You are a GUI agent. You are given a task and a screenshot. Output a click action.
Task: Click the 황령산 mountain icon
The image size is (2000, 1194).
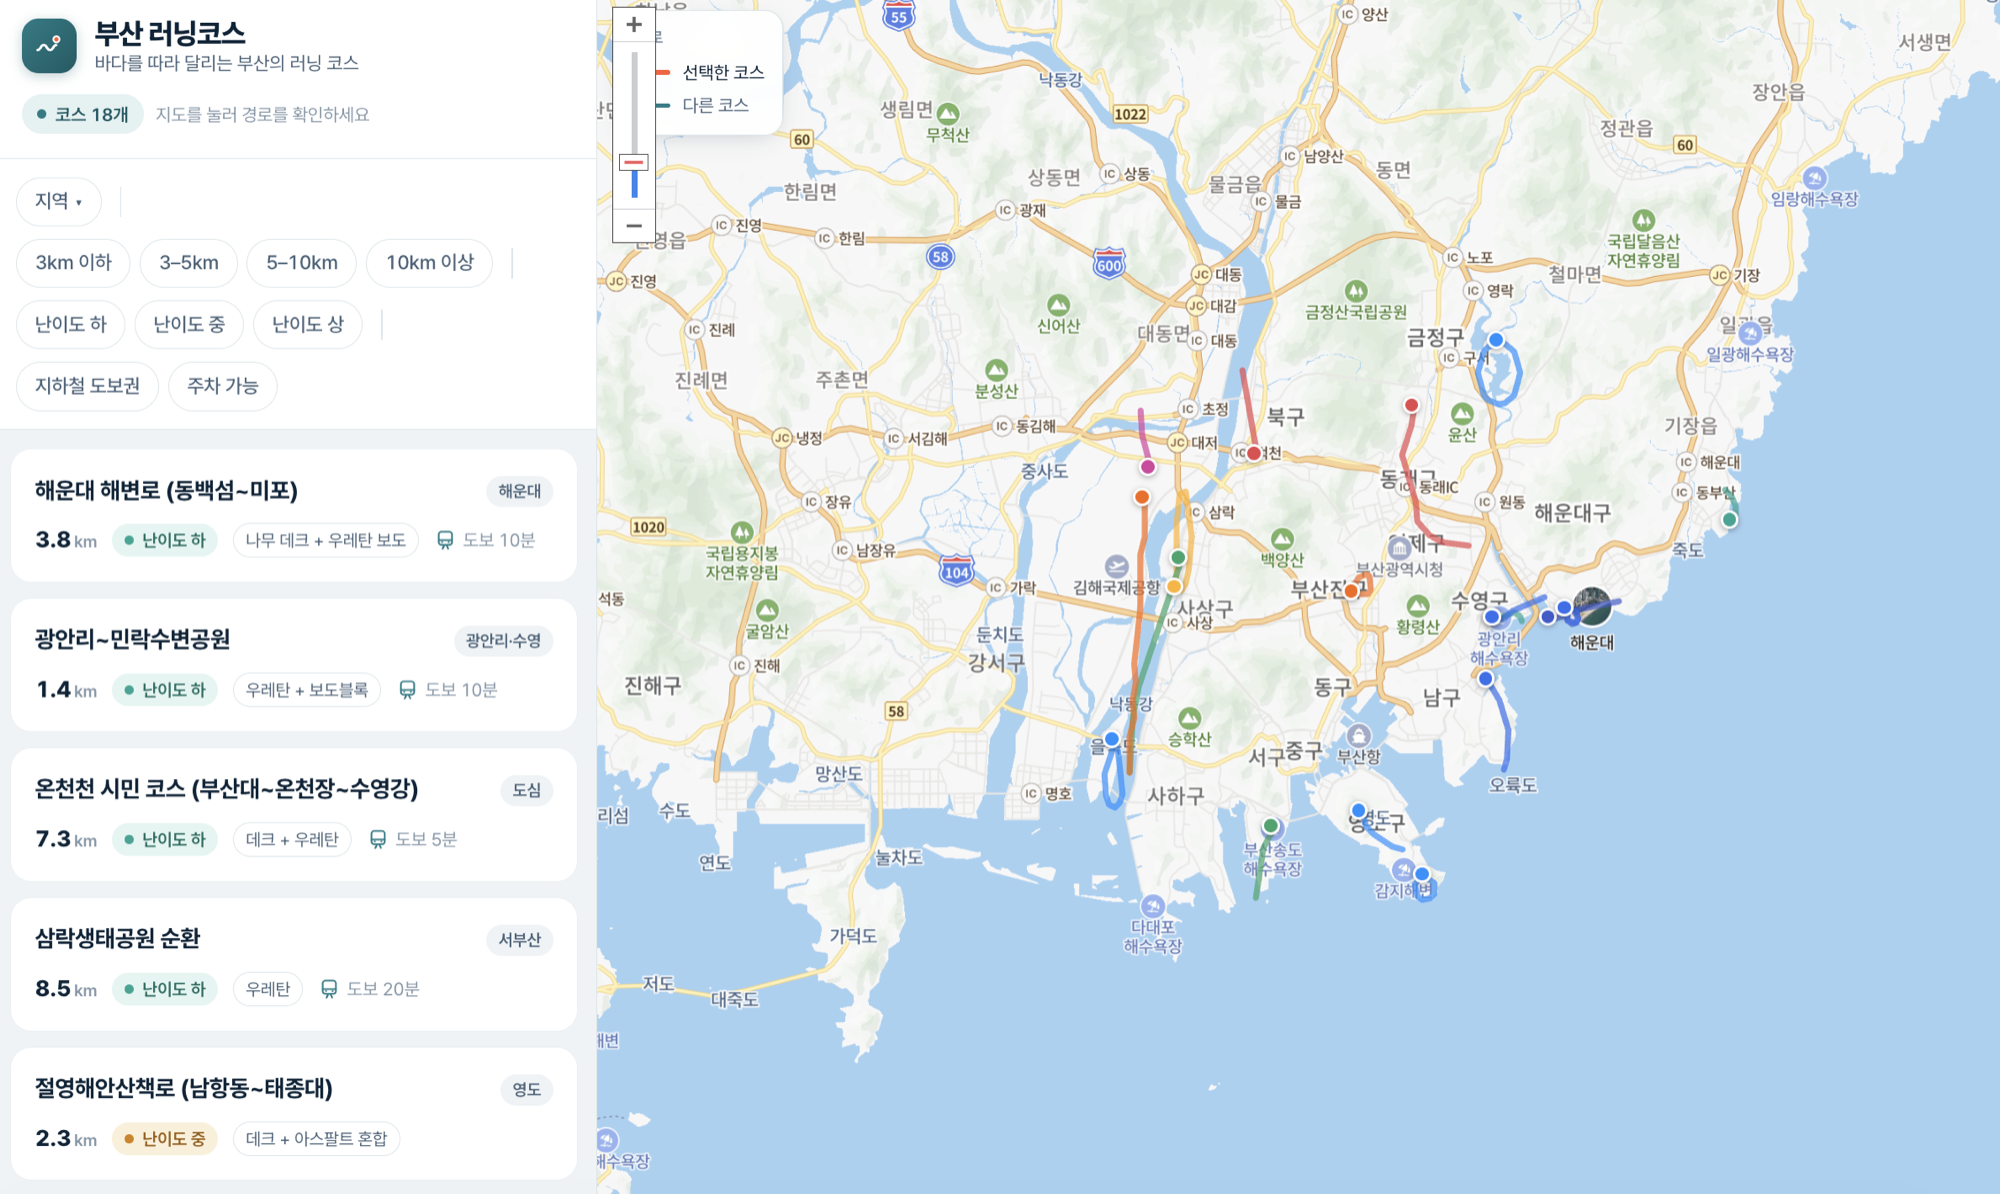point(1418,606)
